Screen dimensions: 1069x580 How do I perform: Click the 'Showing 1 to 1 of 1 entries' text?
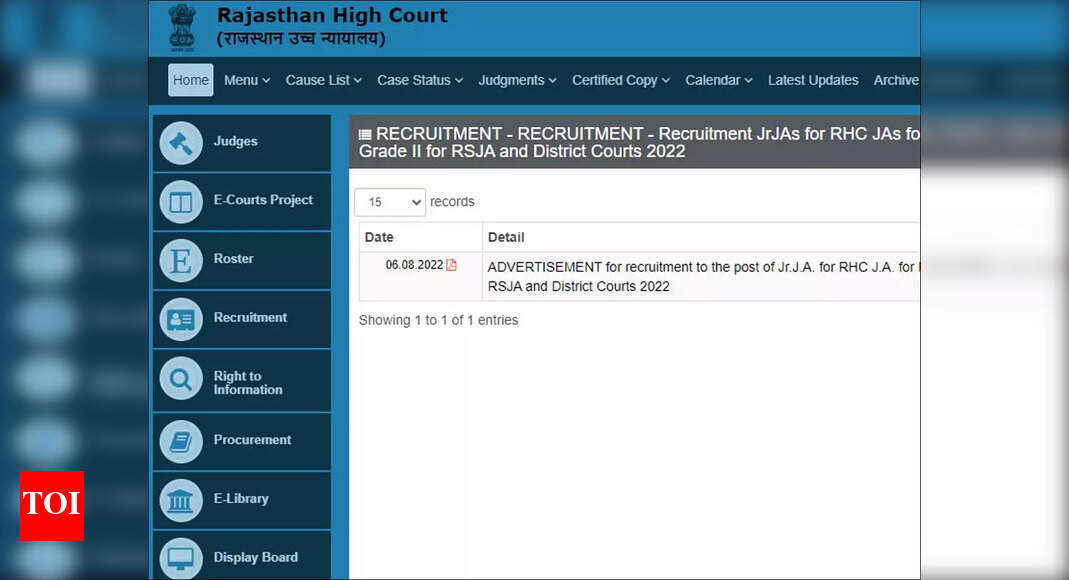(438, 320)
